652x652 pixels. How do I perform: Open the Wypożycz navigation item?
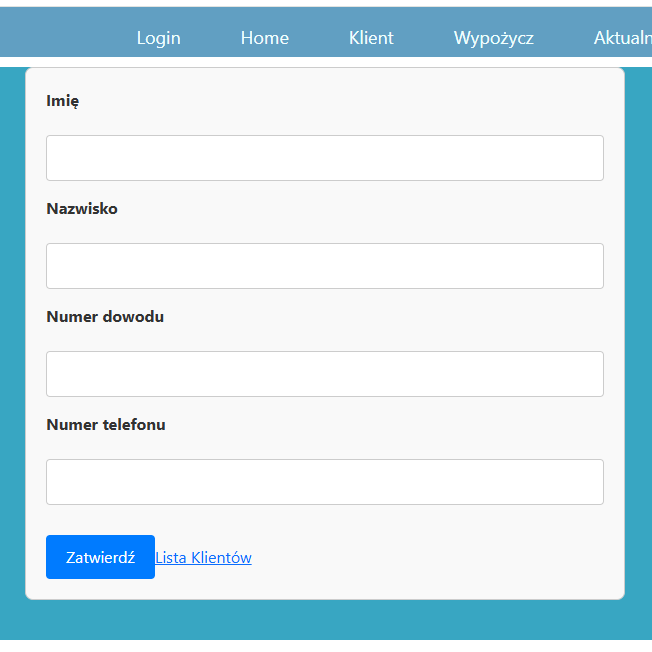493,38
